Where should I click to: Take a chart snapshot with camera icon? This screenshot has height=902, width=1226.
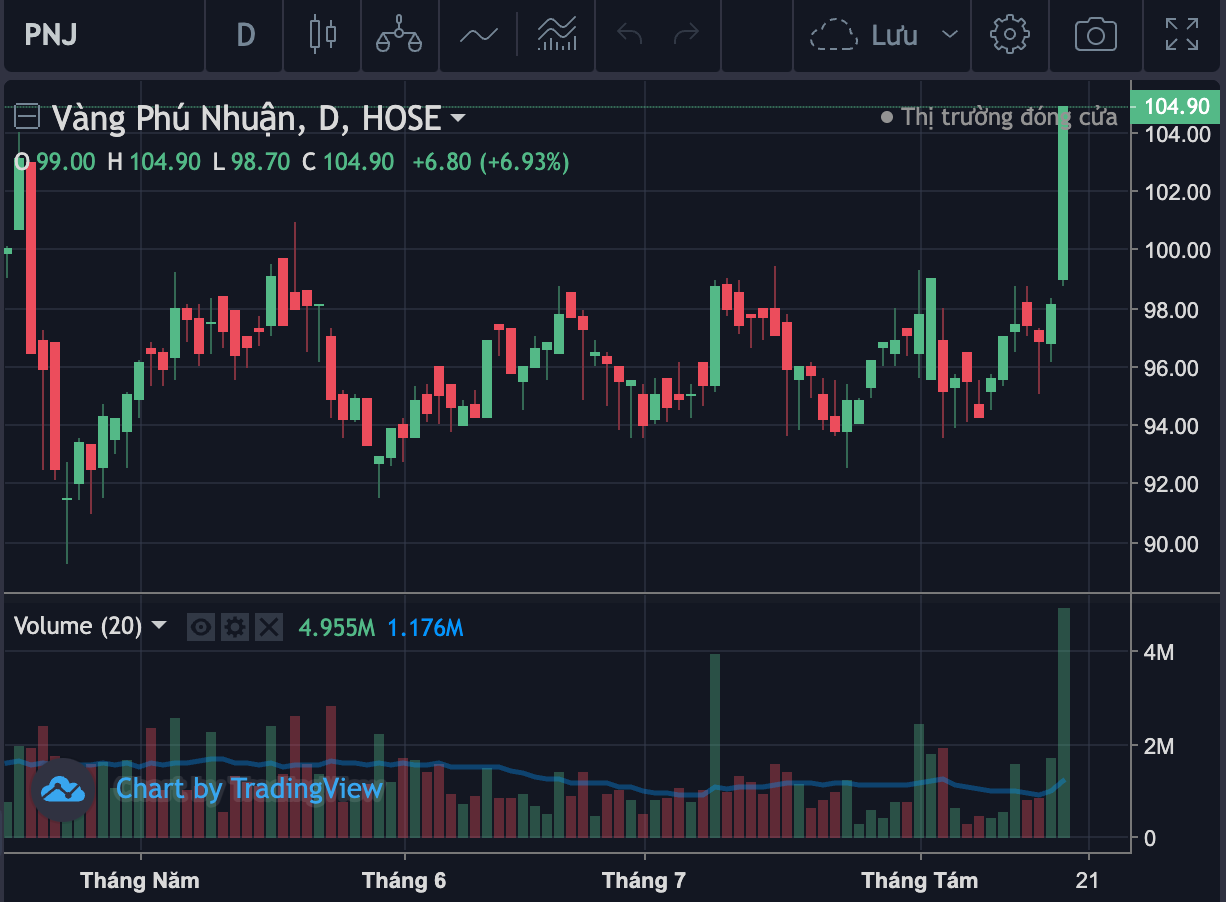(1095, 35)
